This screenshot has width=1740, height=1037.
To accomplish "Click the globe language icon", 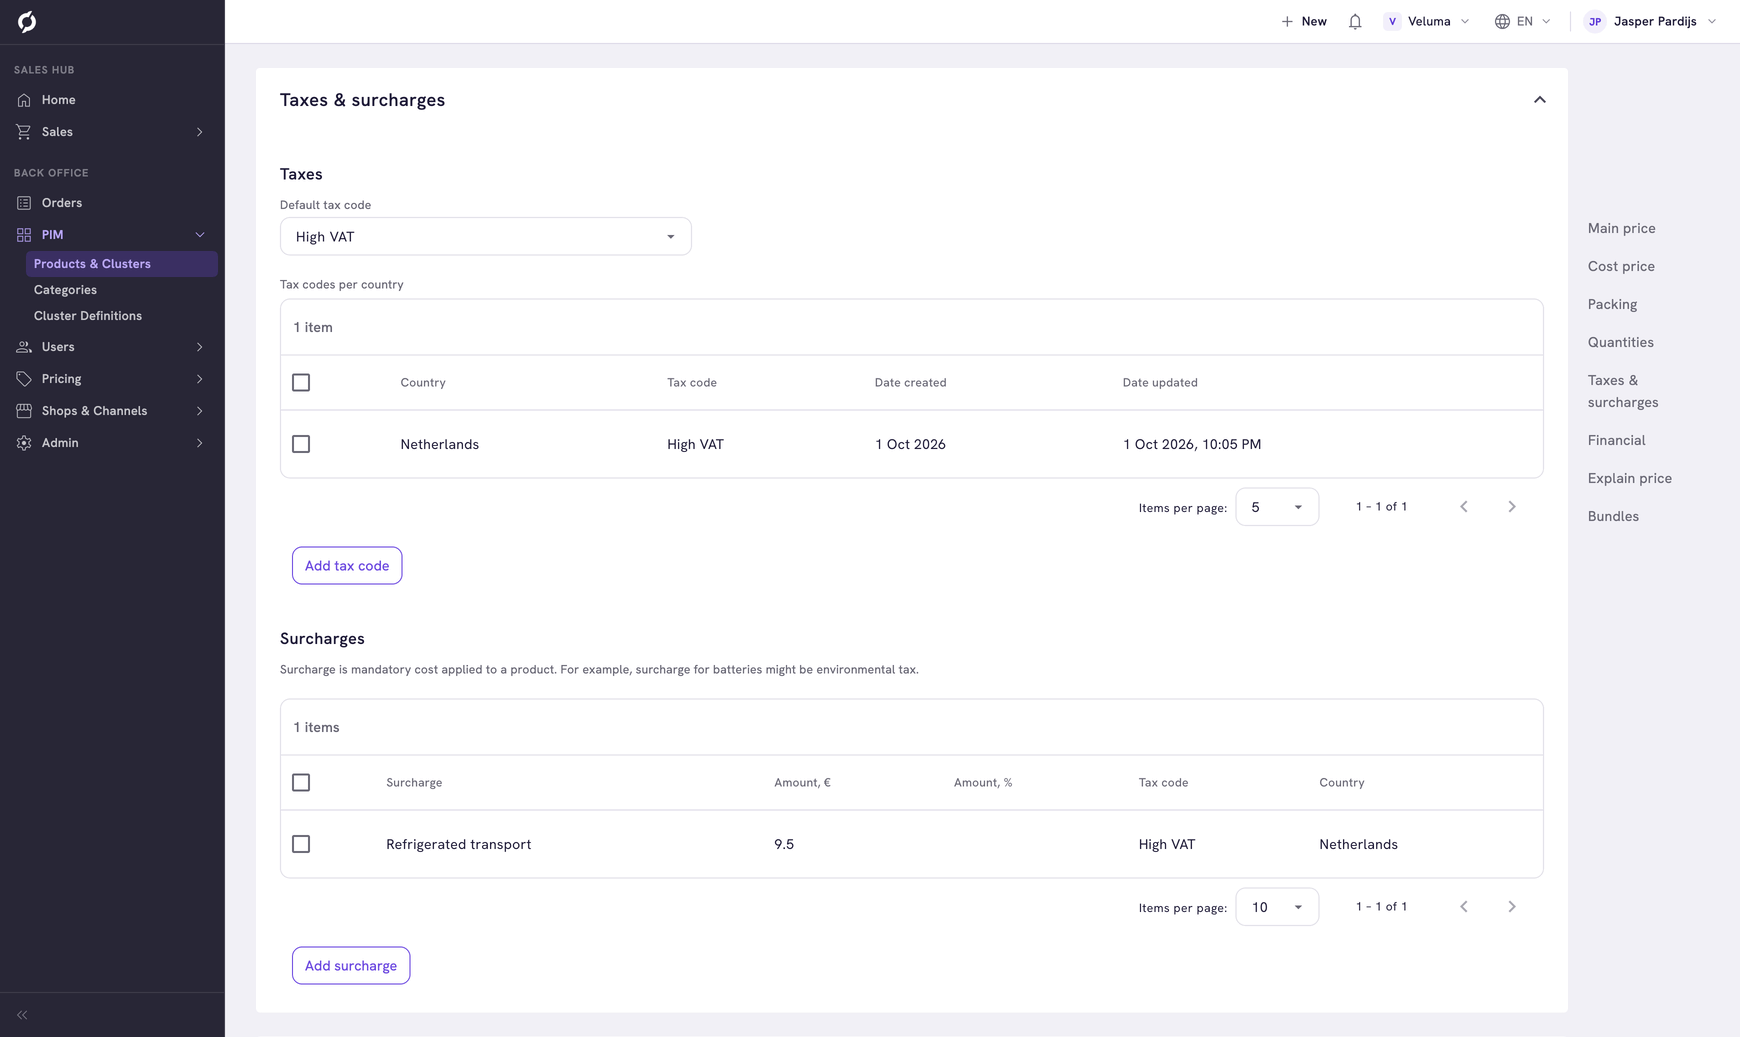I will [x=1502, y=21].
